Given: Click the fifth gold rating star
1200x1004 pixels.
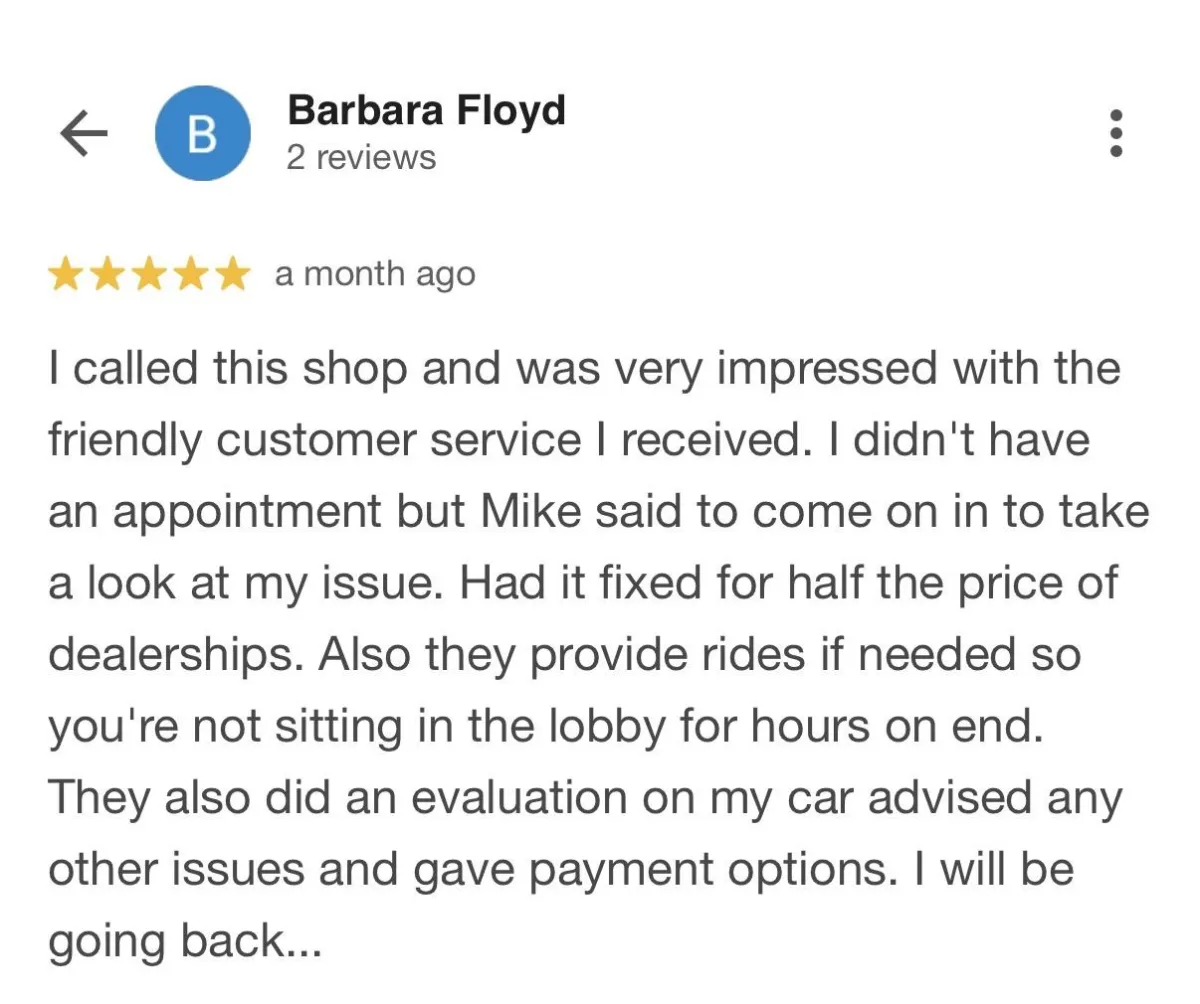Looking at the screenshot, I should (x=232, y=274).
